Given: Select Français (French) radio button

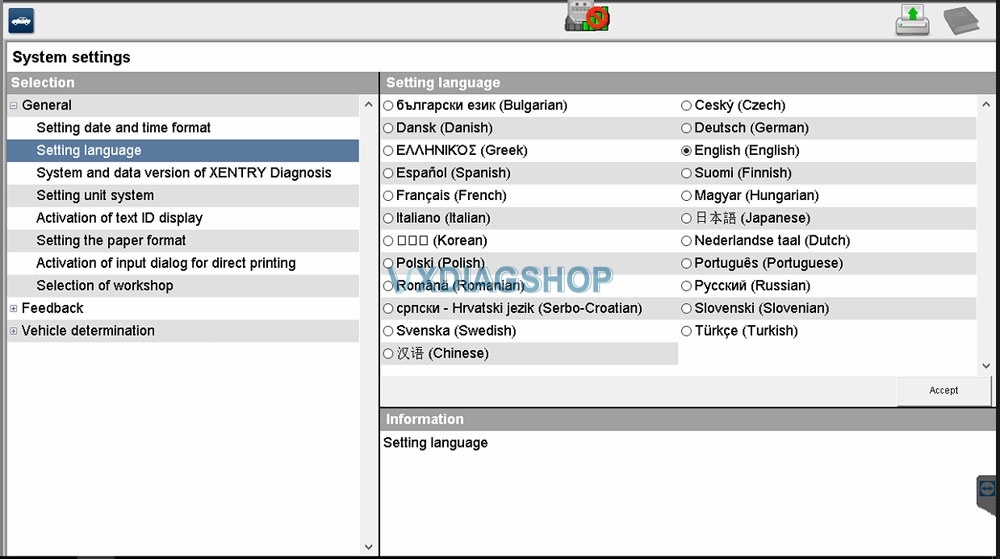Looking at the screenshot, I should pyautogui.click(x=388, y=196).
